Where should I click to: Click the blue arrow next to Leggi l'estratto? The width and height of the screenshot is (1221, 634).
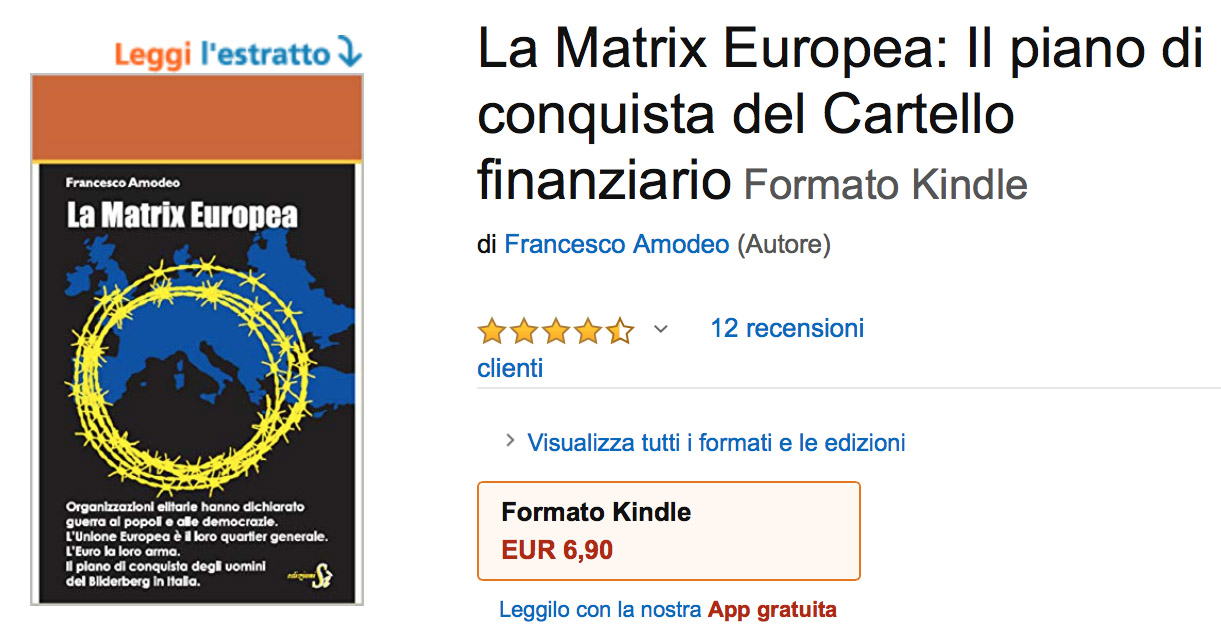click(349, 51)
